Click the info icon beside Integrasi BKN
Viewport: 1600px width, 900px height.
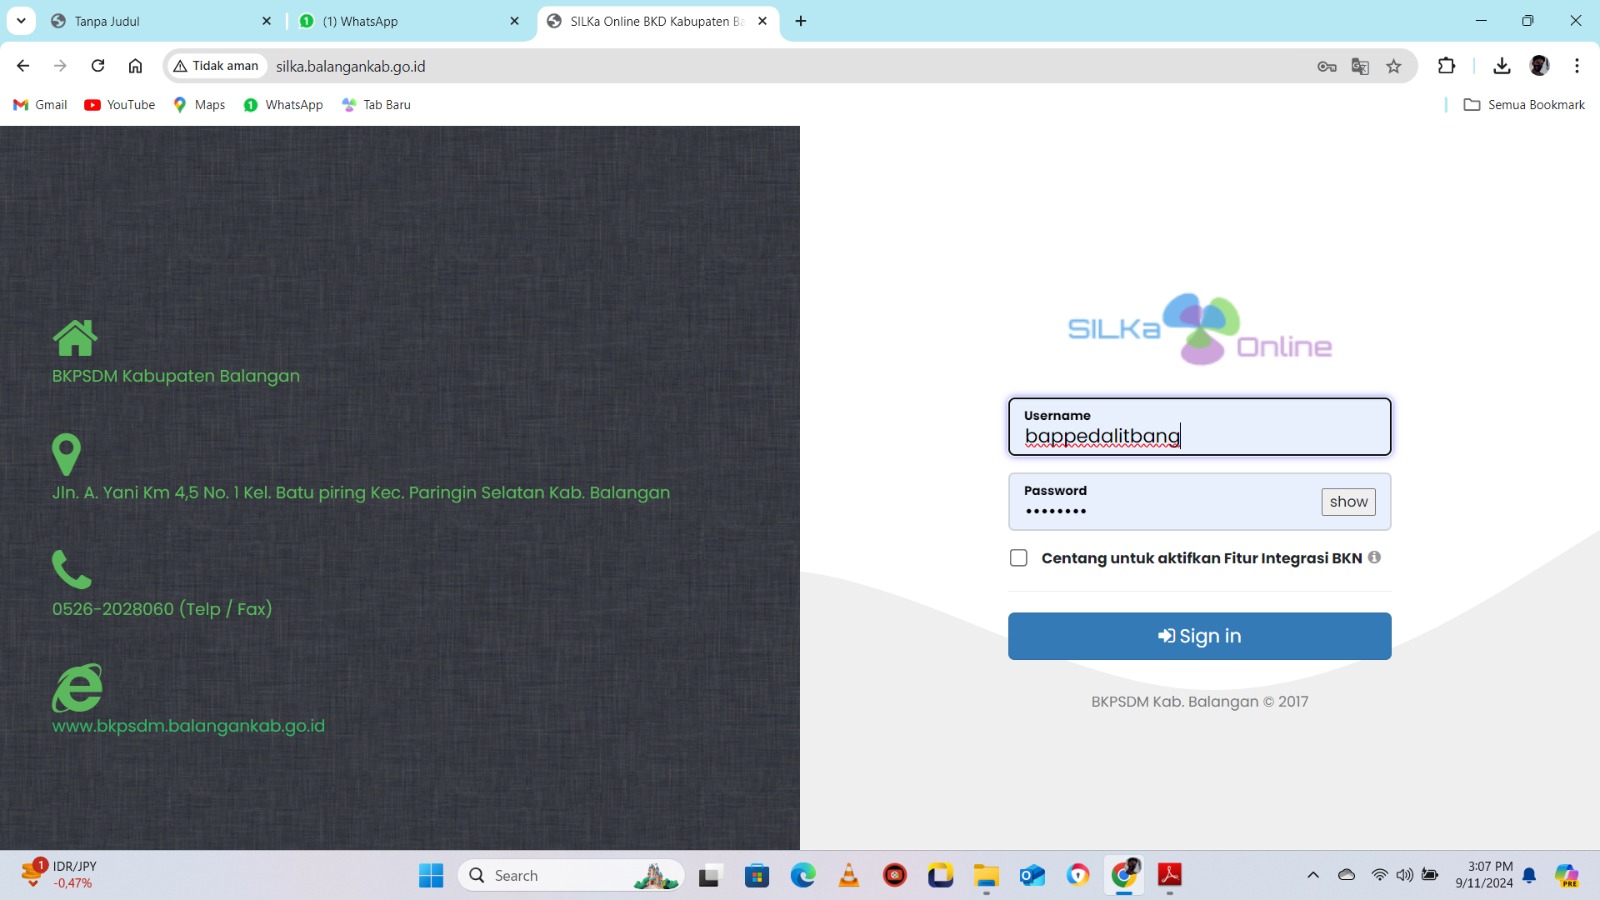click(x=1374, y=557)
